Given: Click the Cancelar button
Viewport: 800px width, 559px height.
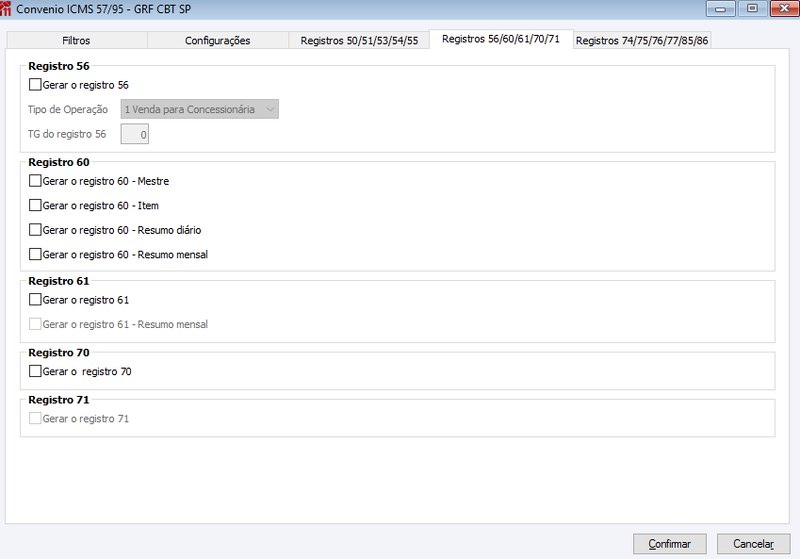Looking at the screenshot, I should click(754, 544).
